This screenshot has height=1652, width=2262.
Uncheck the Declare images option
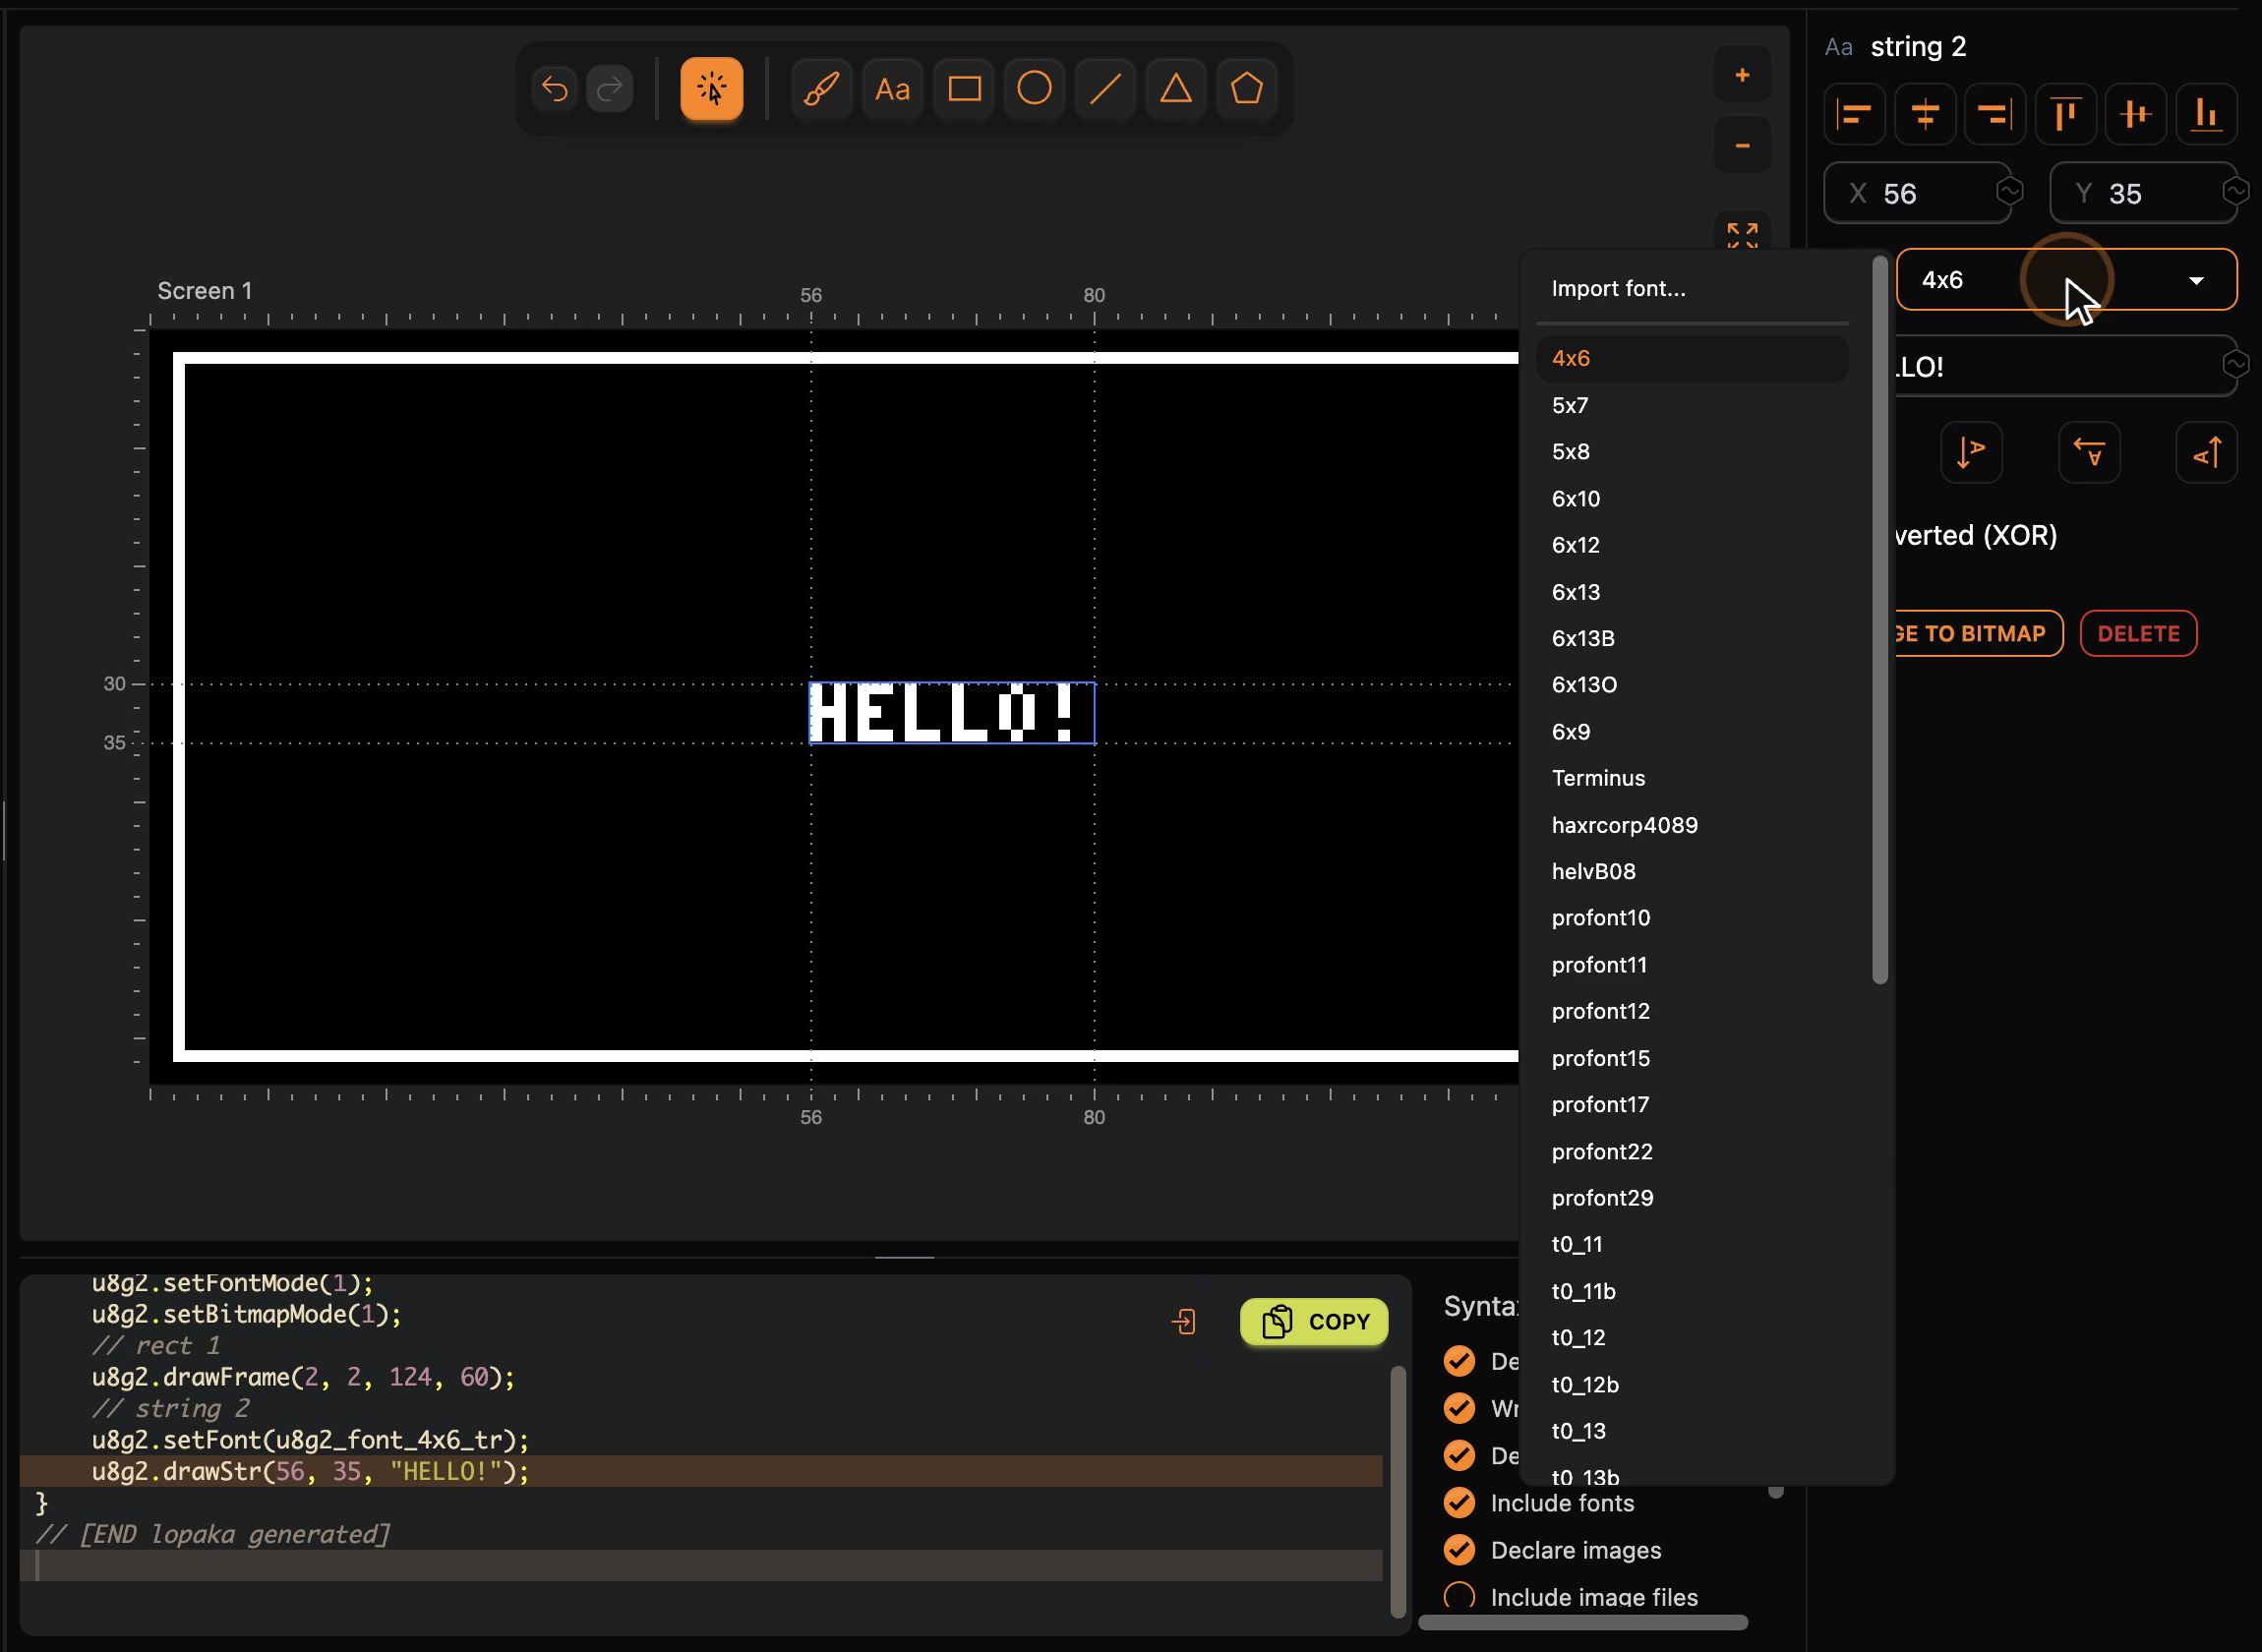click(x=1460, y=1550)
